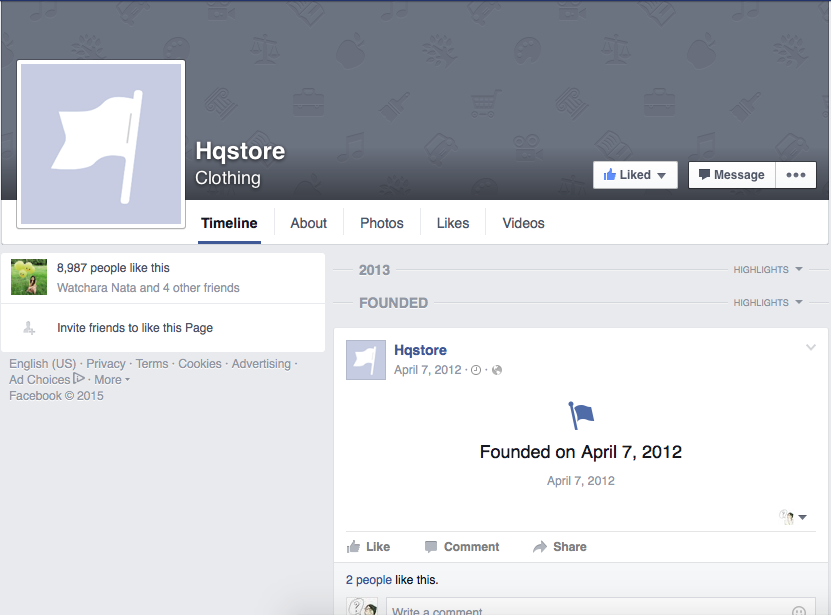Click the post date April 7, 2012

tap(428, 370)
